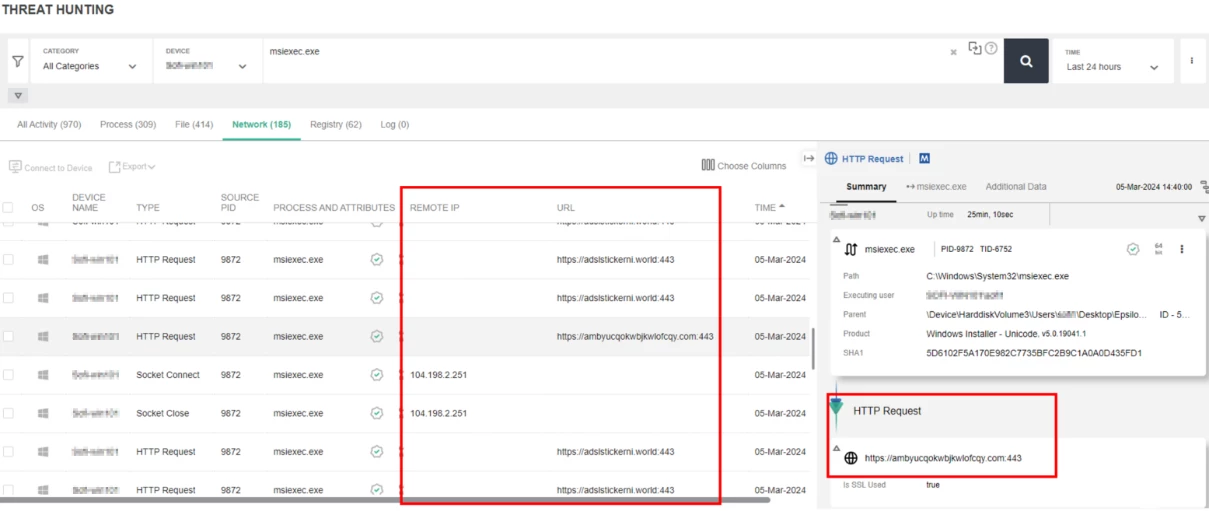Click the Remote IP column header
This screenshot has width=1209, height=511.
click(x=434, y=208)
